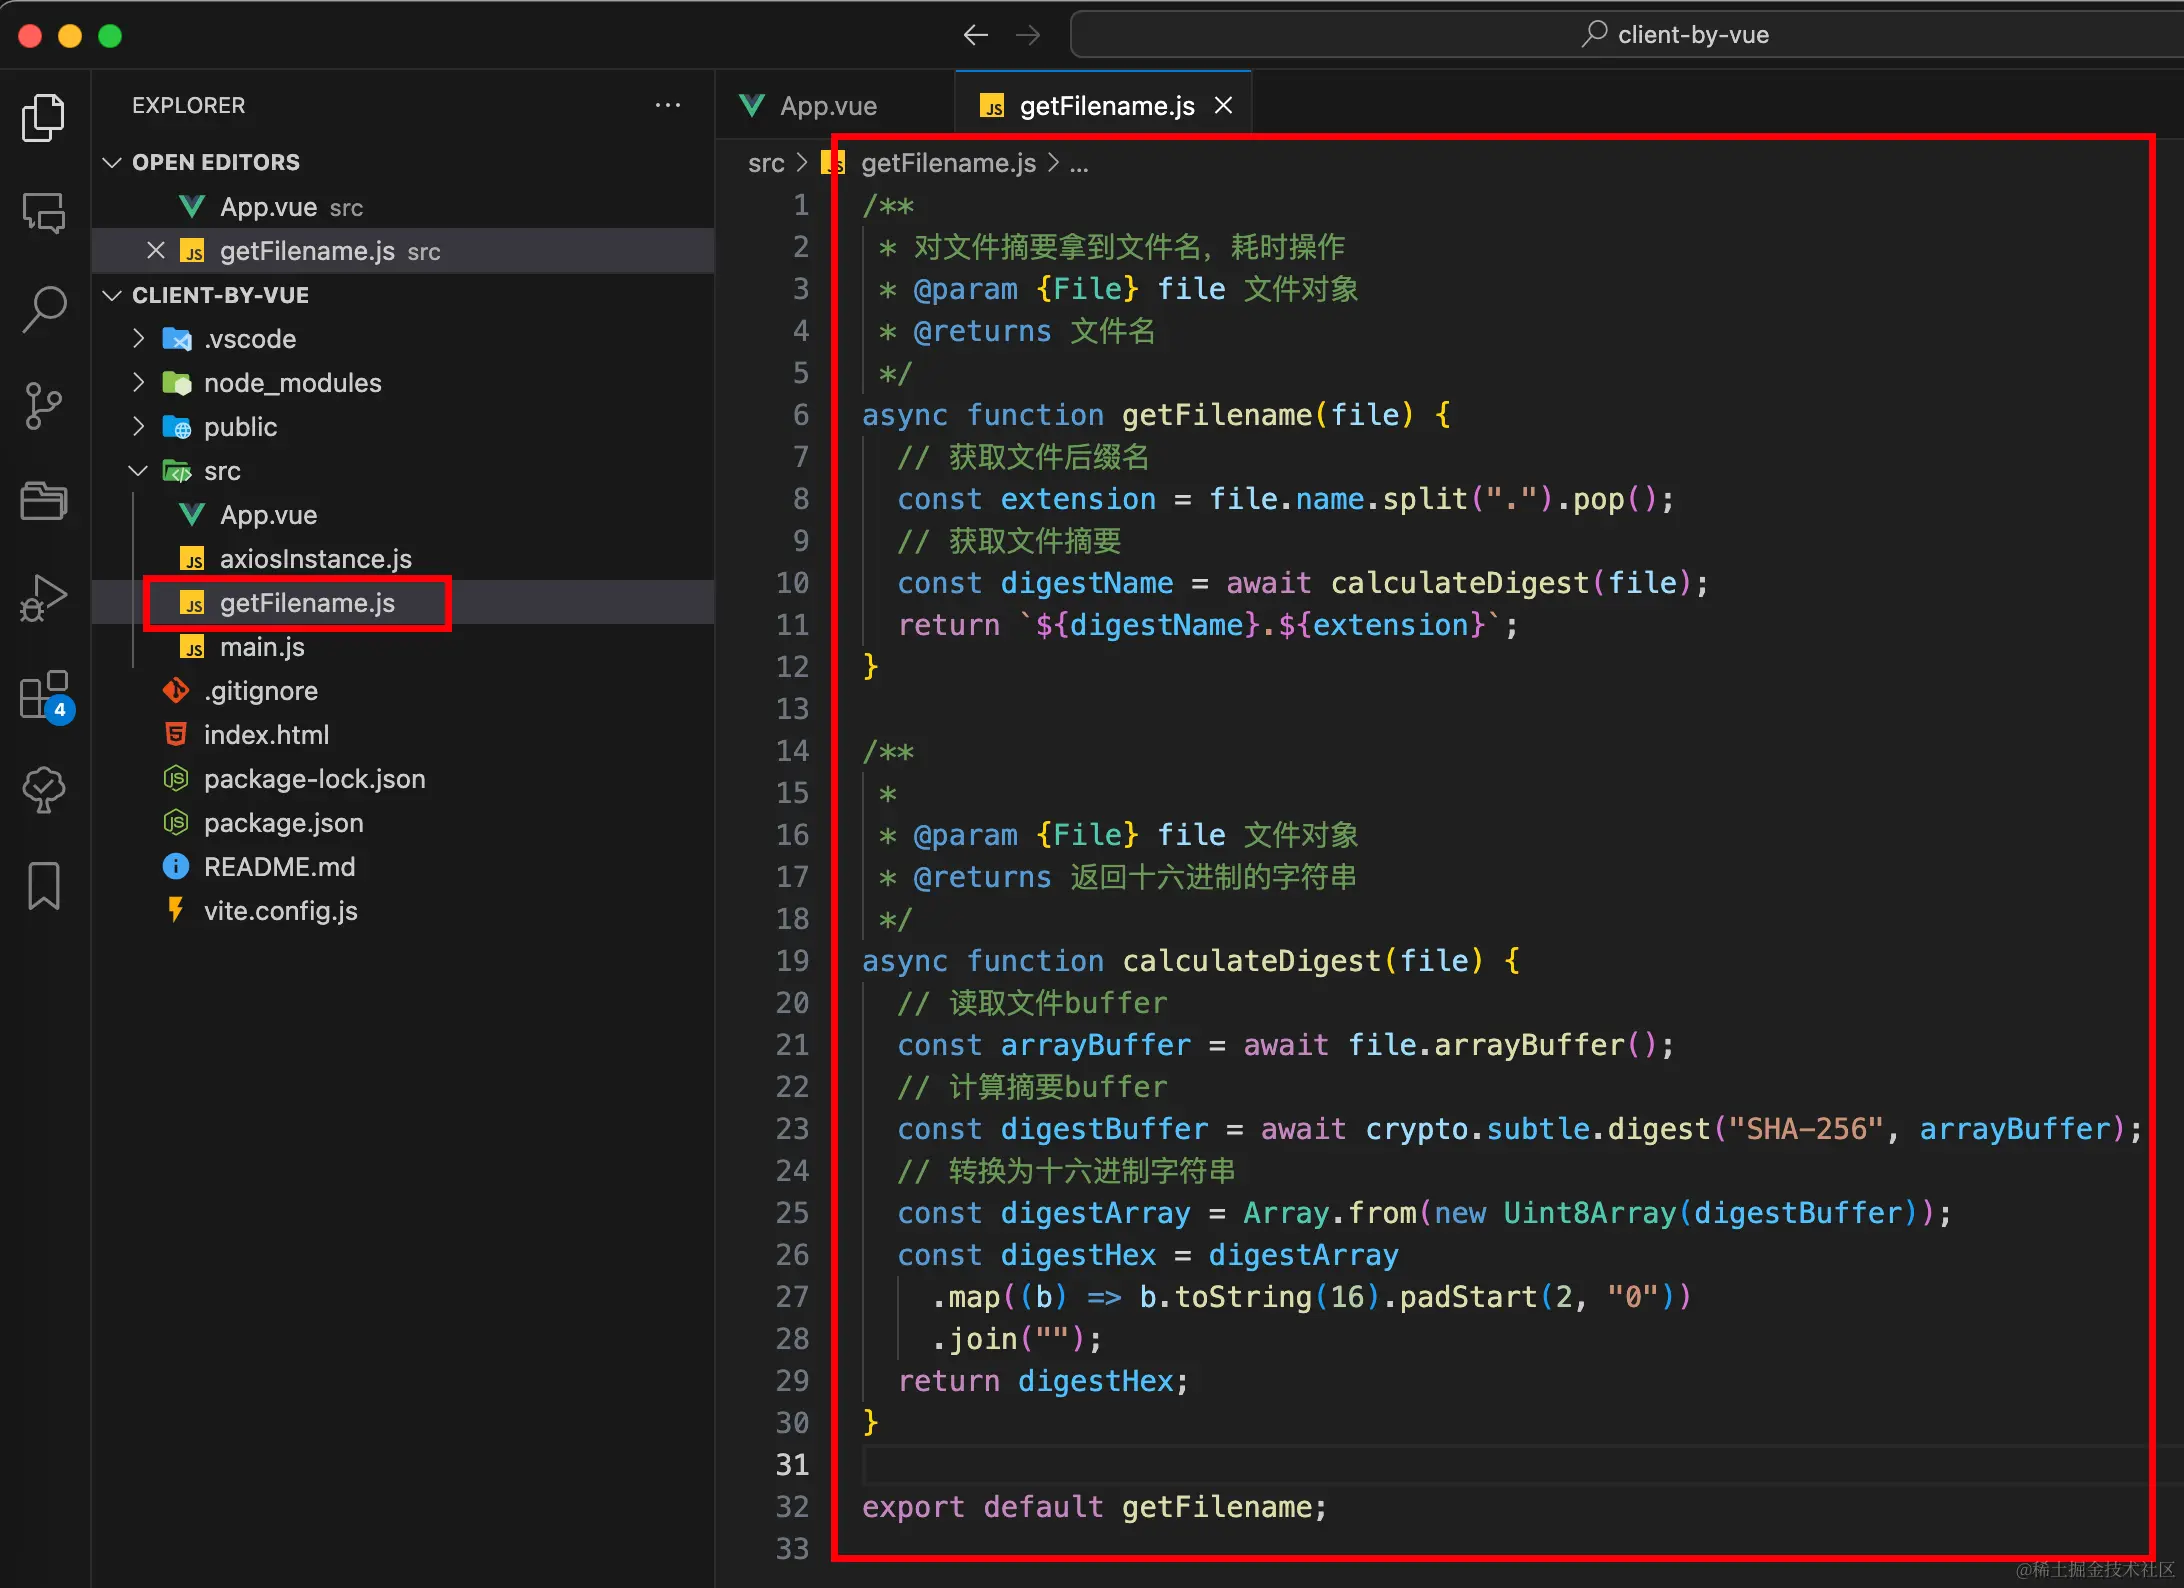Close the getFilename.js tab
Screen dimensions: 2184x1588
coord(1223,106)
